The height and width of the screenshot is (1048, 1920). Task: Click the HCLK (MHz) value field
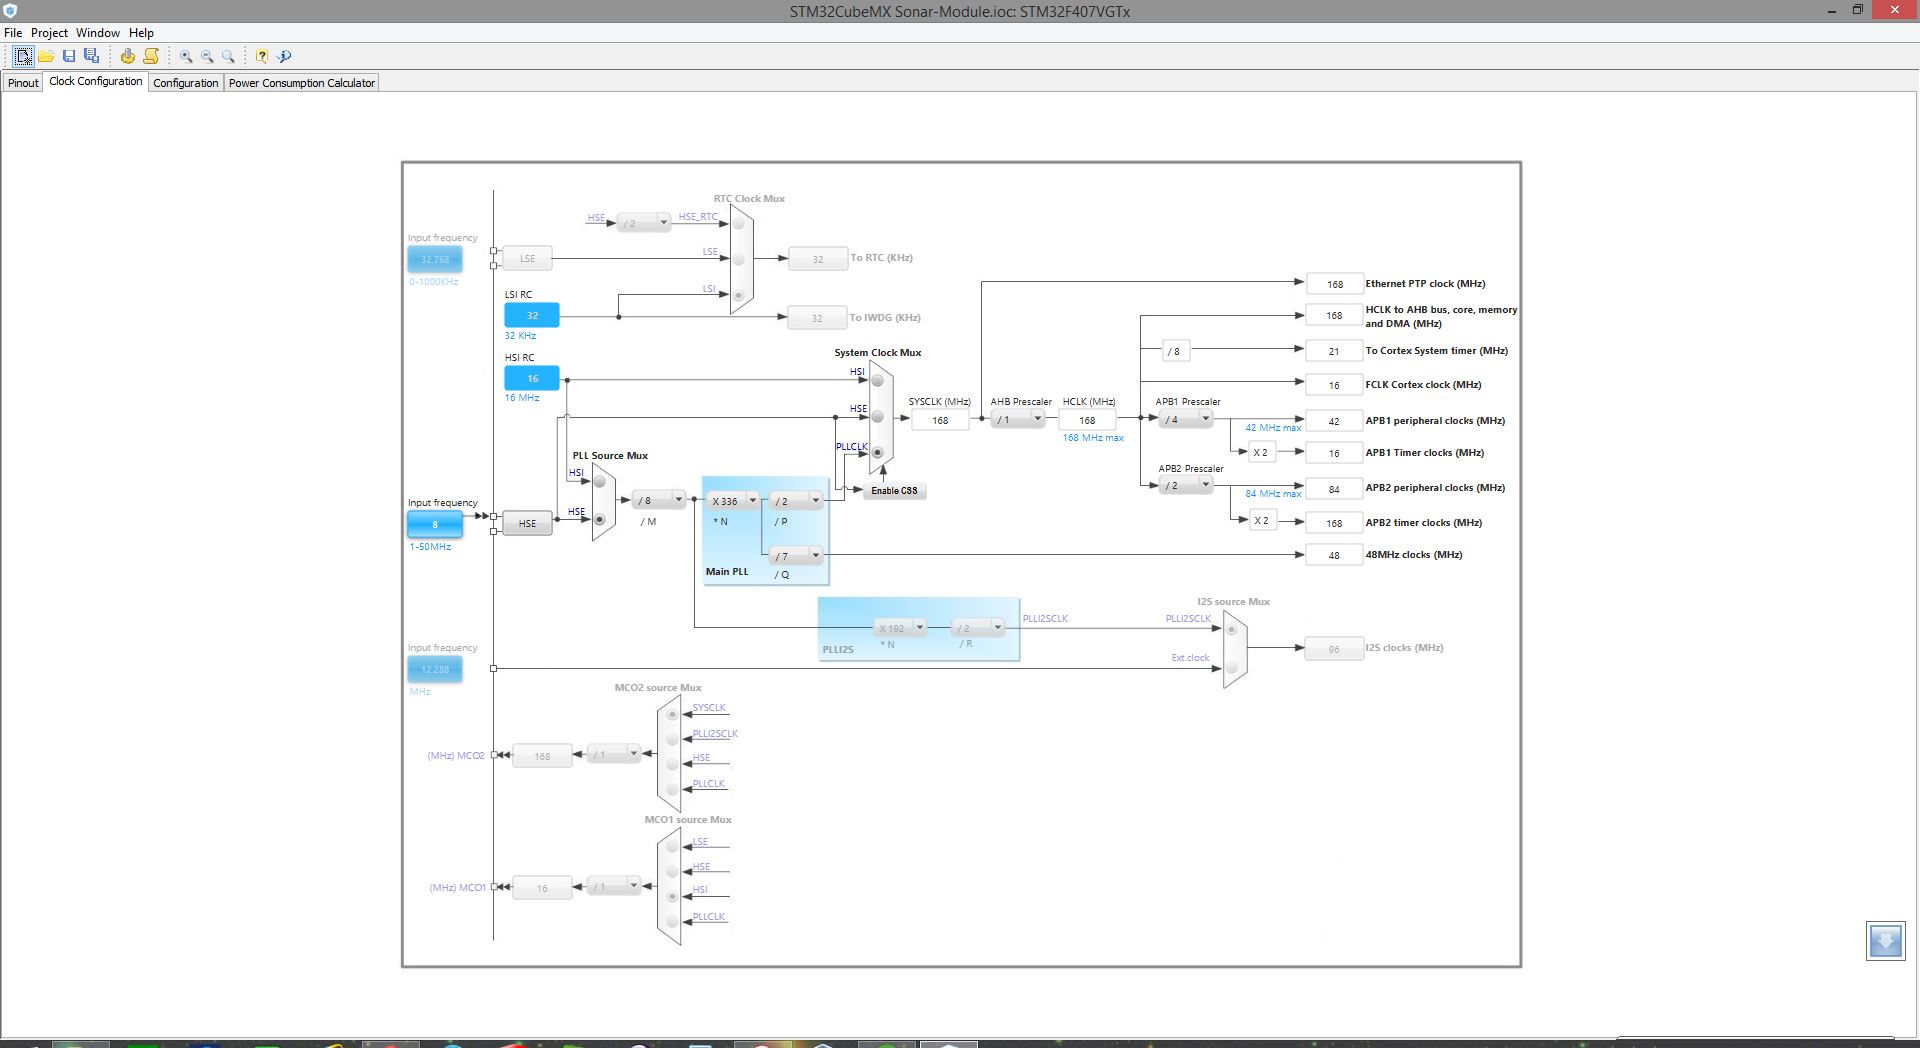1087,421
